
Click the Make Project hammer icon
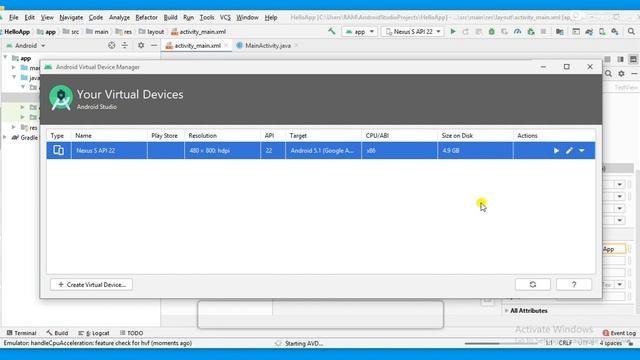coord(332,31)
